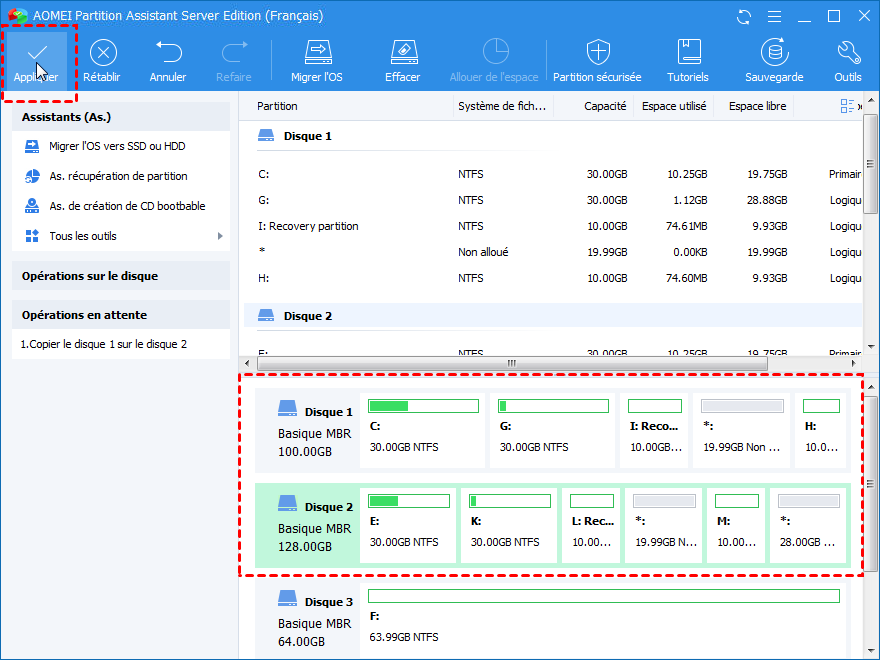The width and height of the screenshot is (880, 660).
Task: Click the K: 30.00GB NTFS block on Disque 2
Action: (509, 525)
